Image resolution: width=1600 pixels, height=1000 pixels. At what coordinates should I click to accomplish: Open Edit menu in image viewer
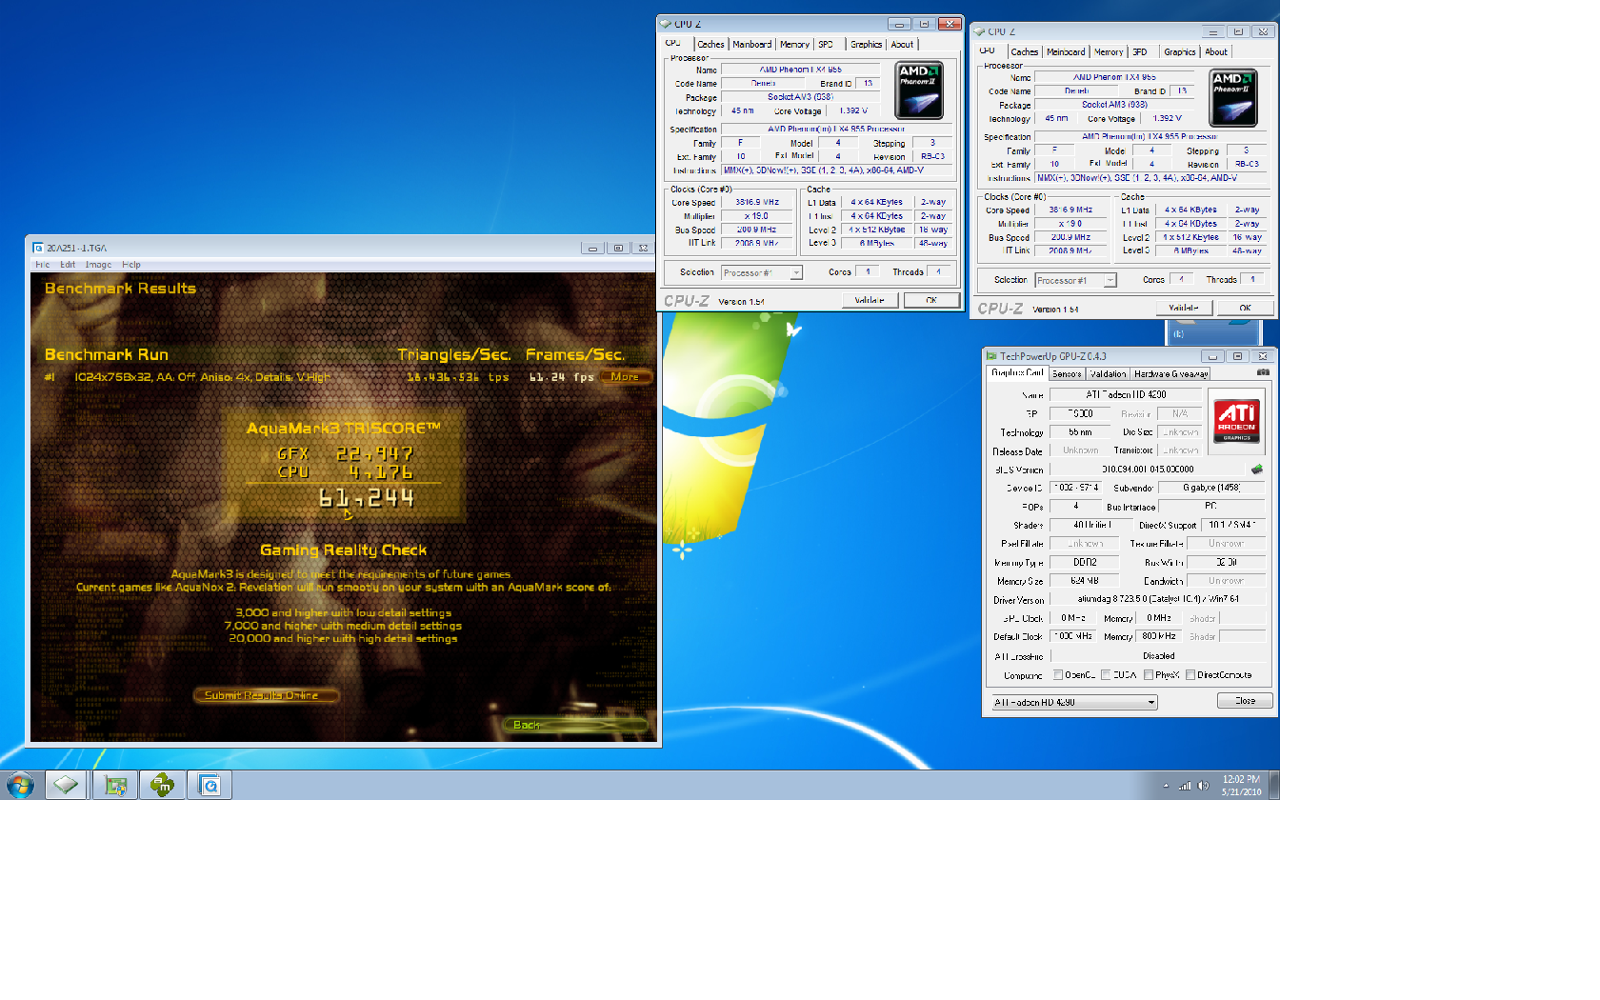click(67, 265)
